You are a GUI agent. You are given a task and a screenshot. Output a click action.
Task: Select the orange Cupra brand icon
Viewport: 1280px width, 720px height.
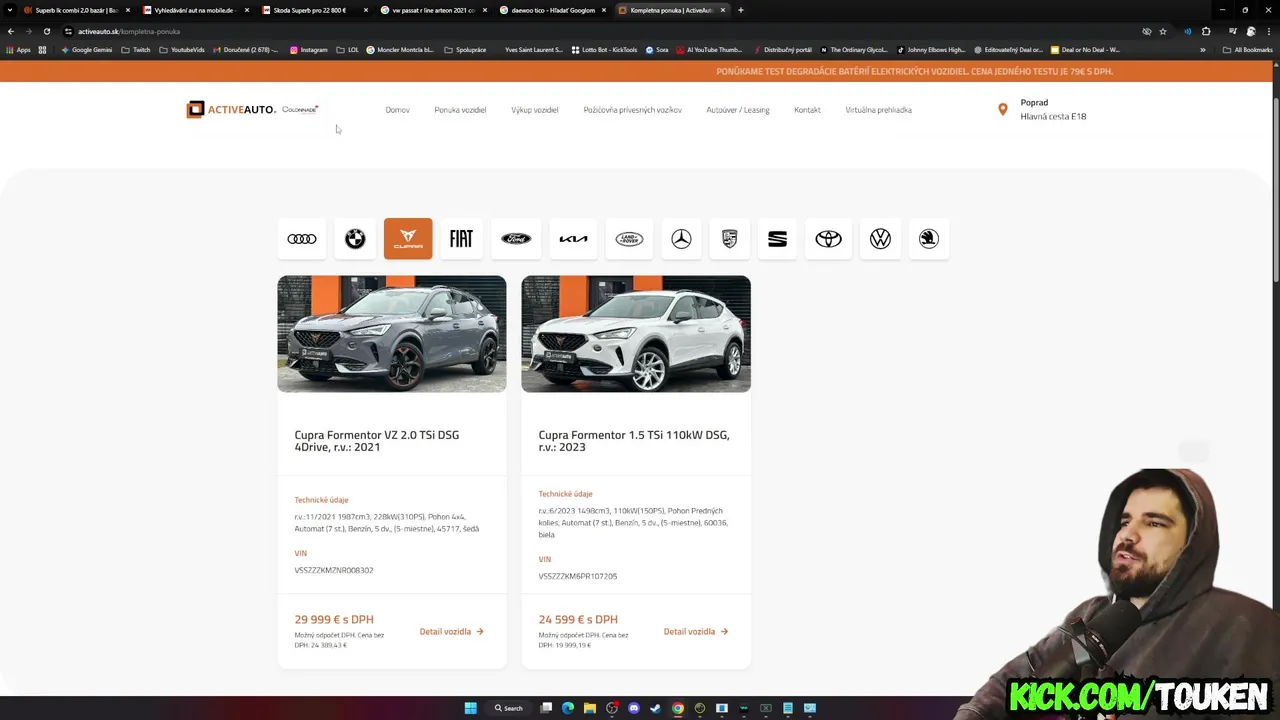[408, 239]
